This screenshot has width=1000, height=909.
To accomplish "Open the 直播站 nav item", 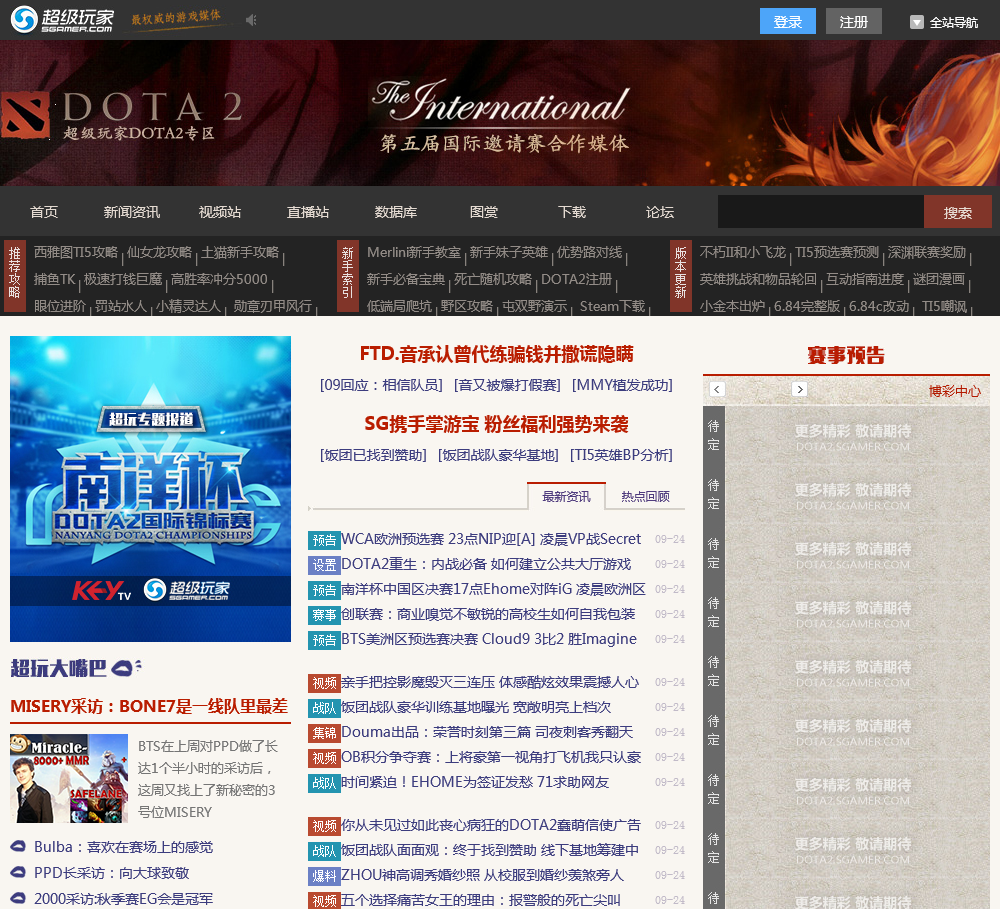I will pos(308,212).
